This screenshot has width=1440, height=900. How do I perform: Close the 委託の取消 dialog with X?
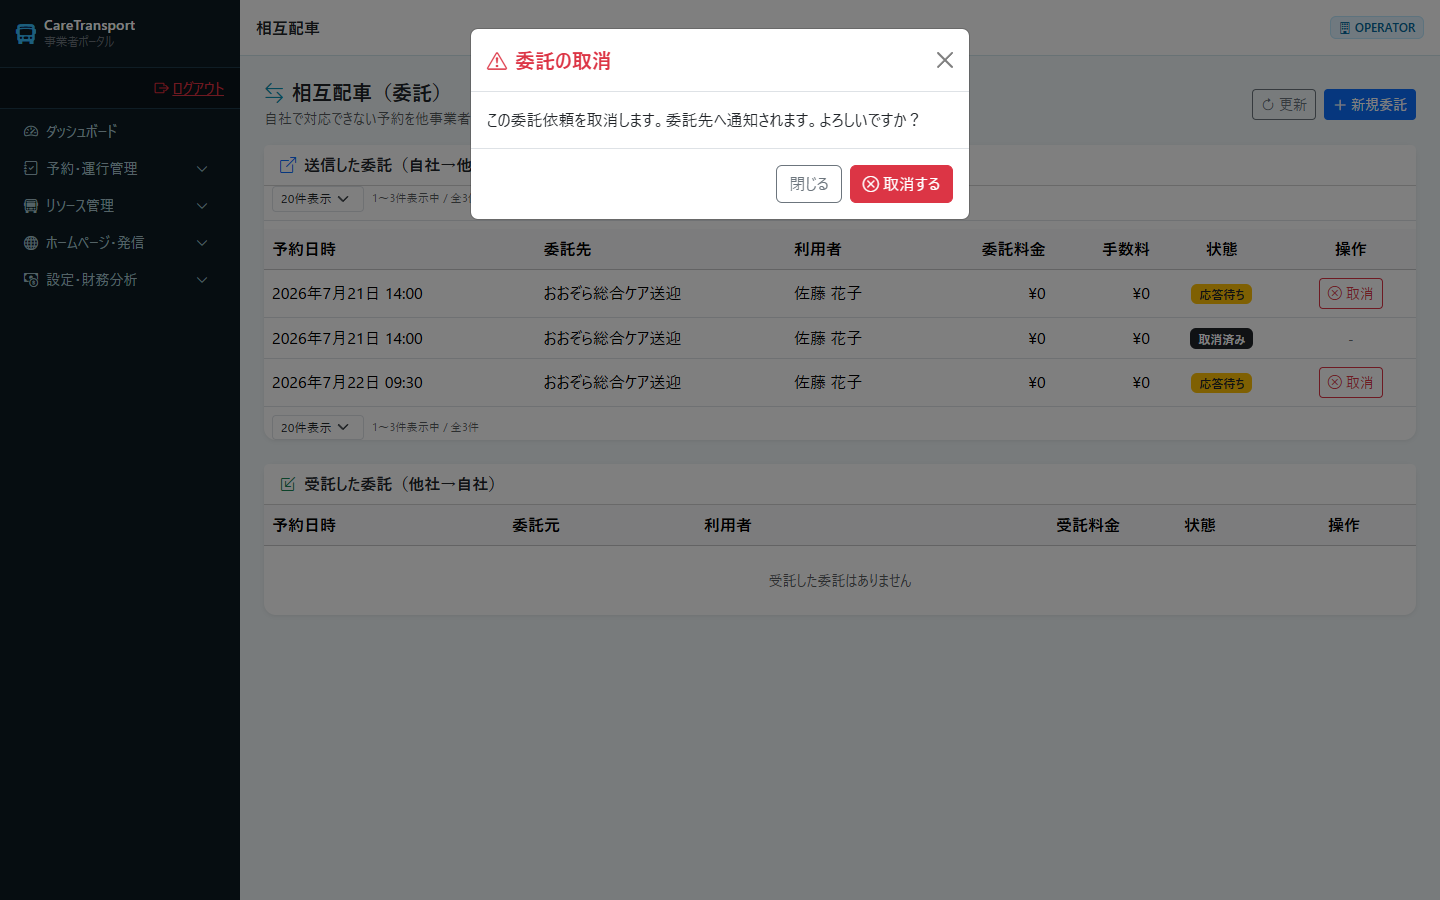(945, 60)
